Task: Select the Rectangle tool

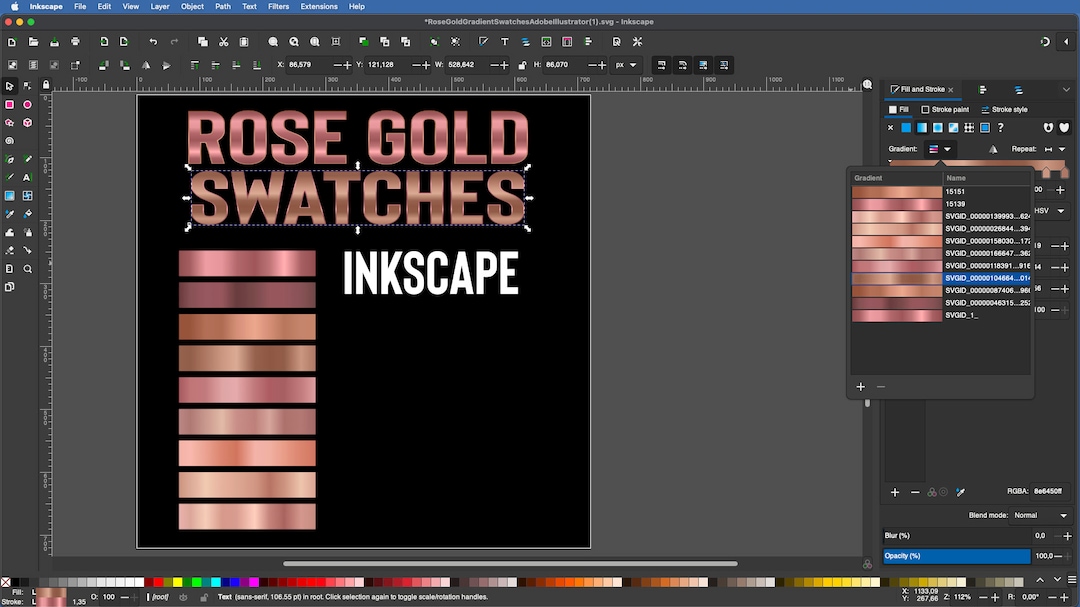Action: 11,105
